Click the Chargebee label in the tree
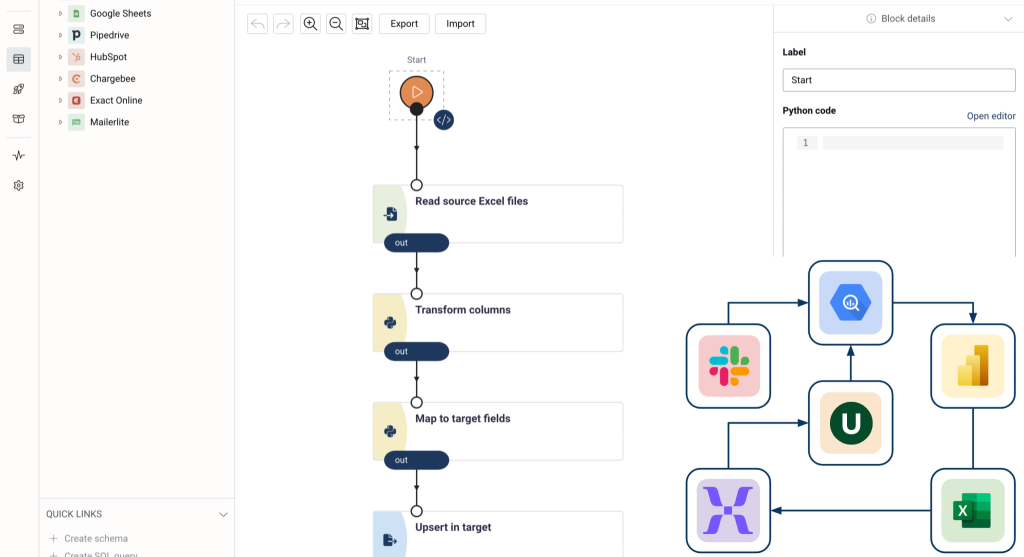The image size is (1024, 557). click(x=112, y=78)
